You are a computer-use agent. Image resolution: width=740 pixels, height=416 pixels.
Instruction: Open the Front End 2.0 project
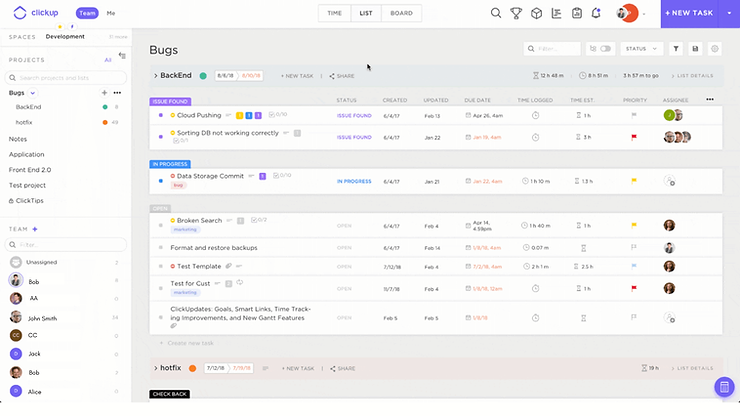pos(30,170)
